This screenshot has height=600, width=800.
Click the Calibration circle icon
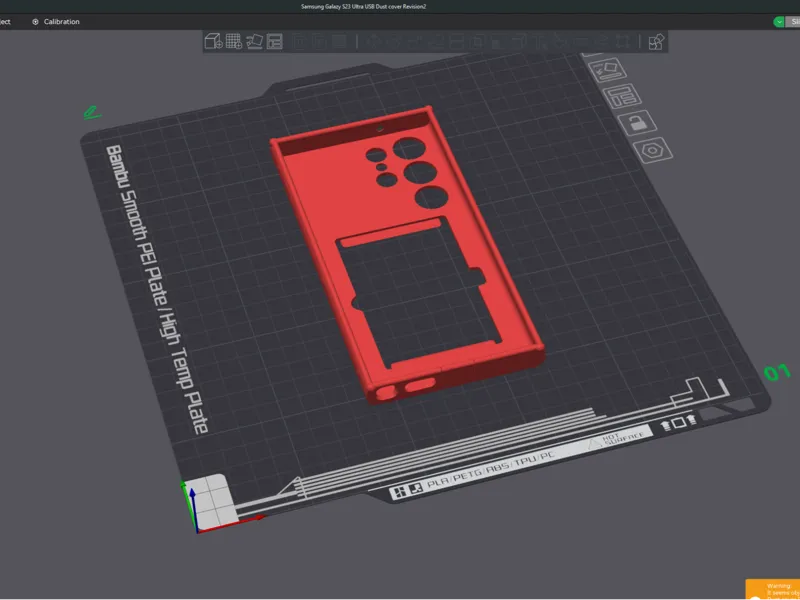pos(35,22)
